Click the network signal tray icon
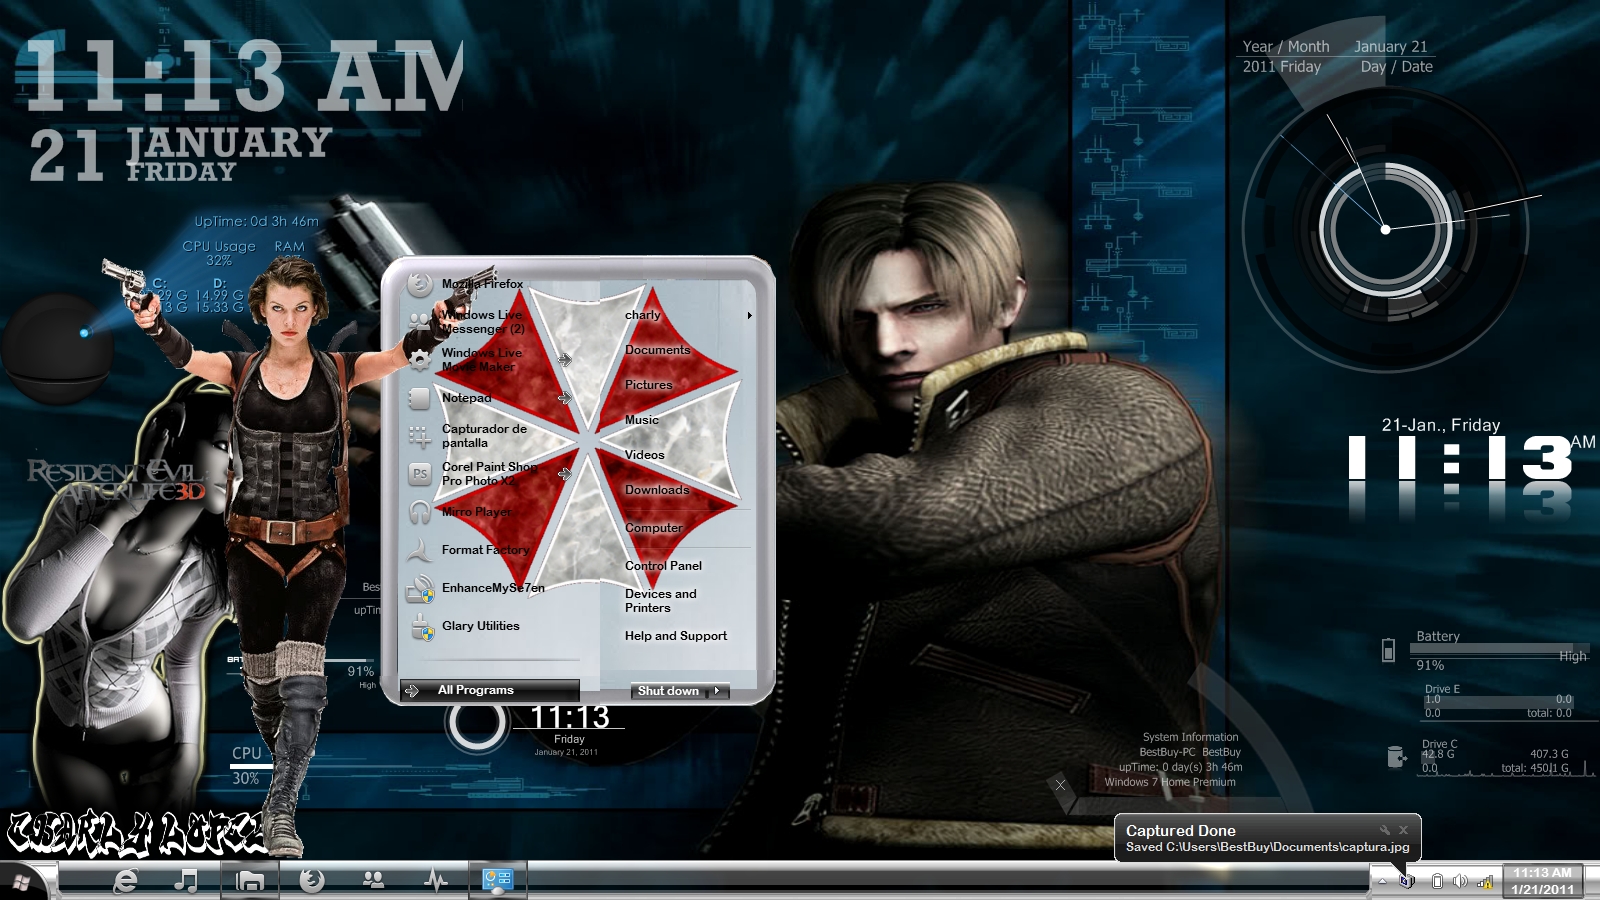 point(1485,881)
